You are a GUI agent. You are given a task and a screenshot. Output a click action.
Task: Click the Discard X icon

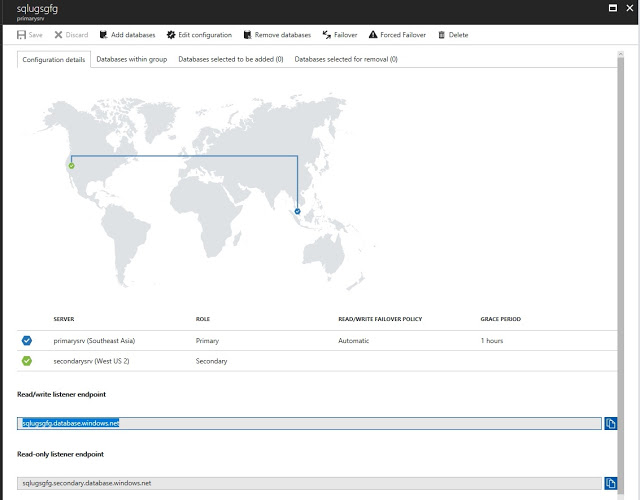58,35
